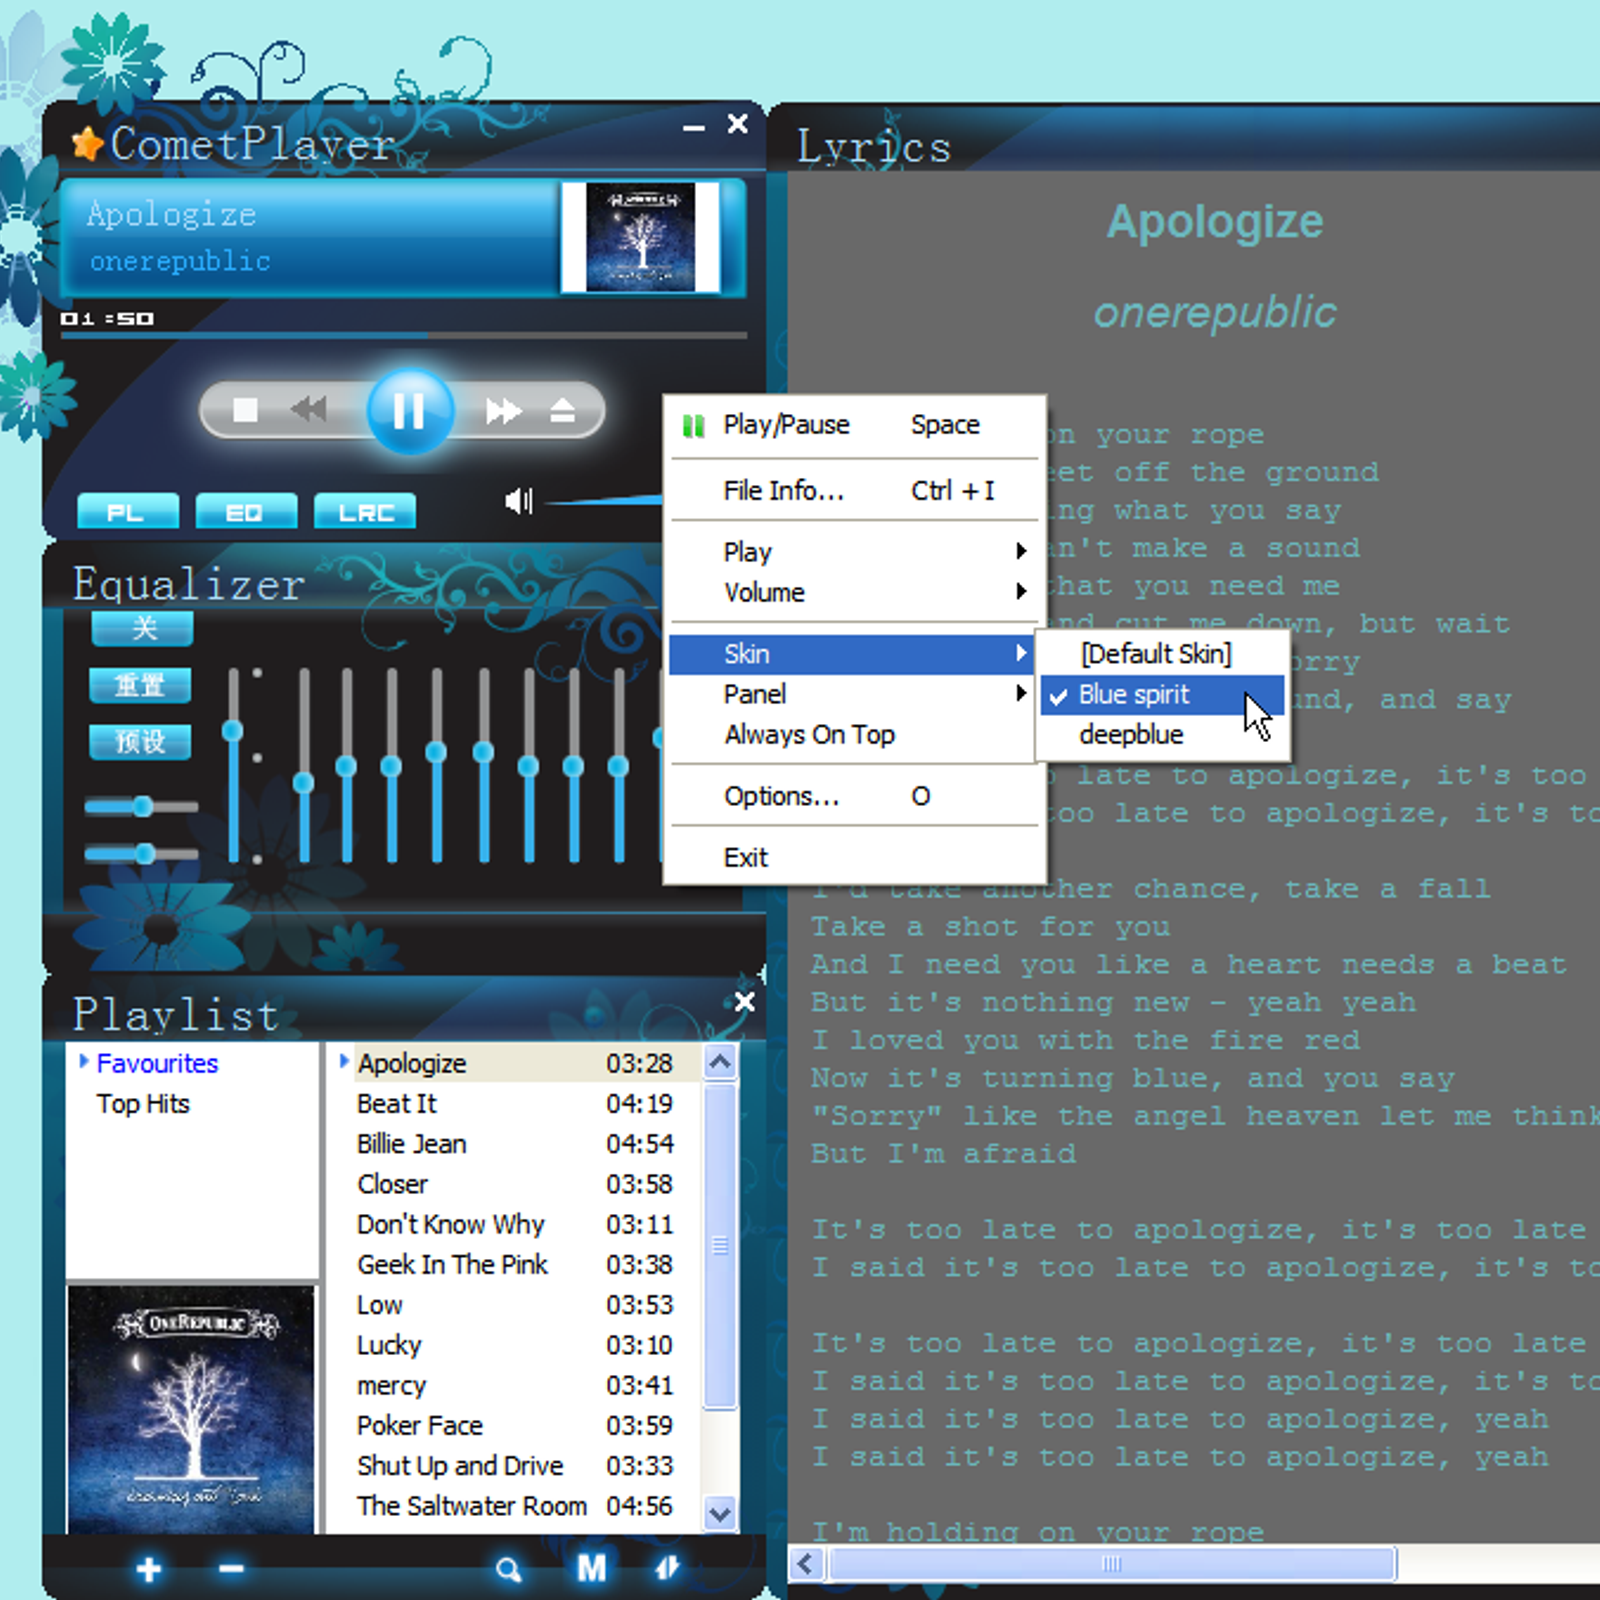
Task: Click the playlist scrollbar down arrow
Action: tap(720, 1513)
